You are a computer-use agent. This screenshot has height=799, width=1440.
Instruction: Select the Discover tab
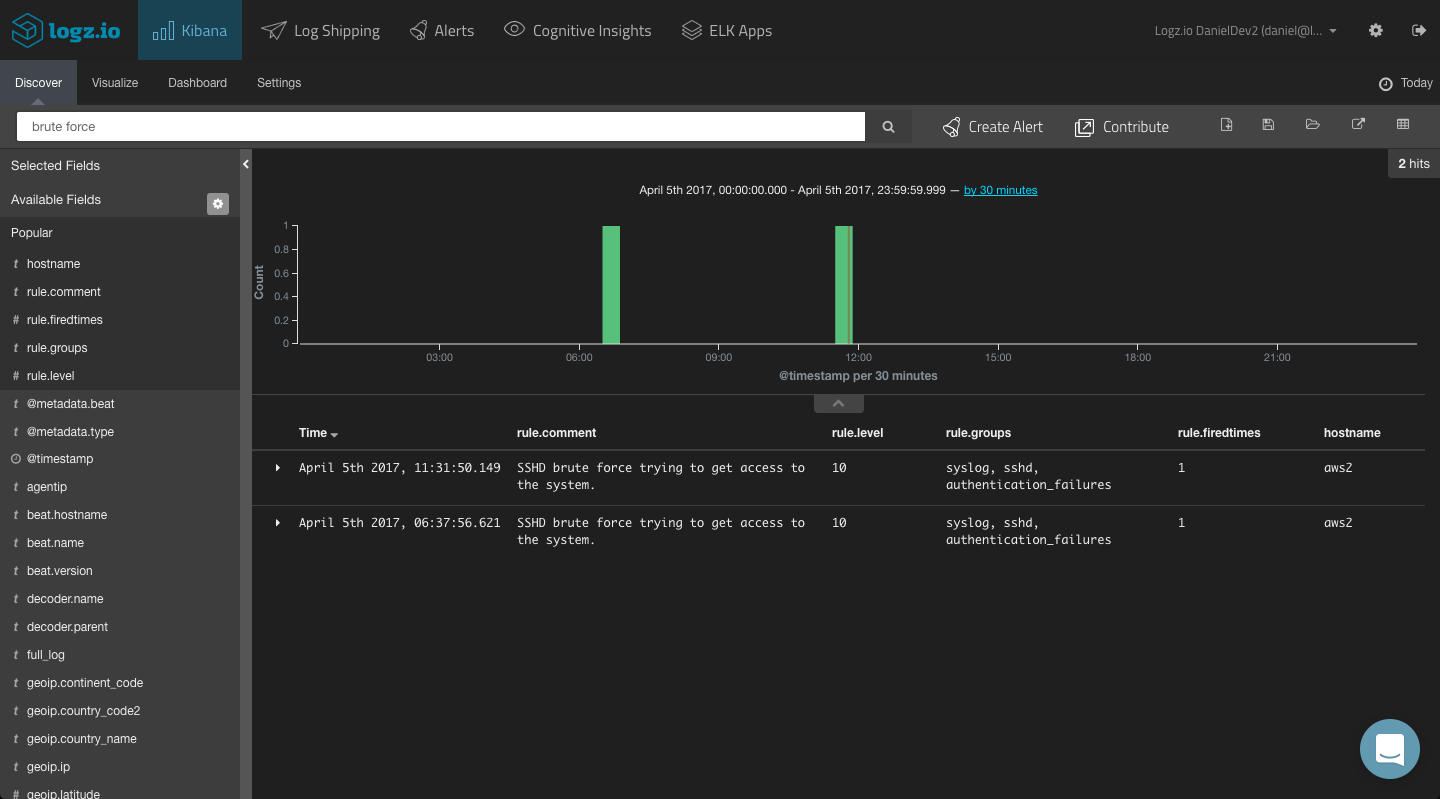(39, 83)
